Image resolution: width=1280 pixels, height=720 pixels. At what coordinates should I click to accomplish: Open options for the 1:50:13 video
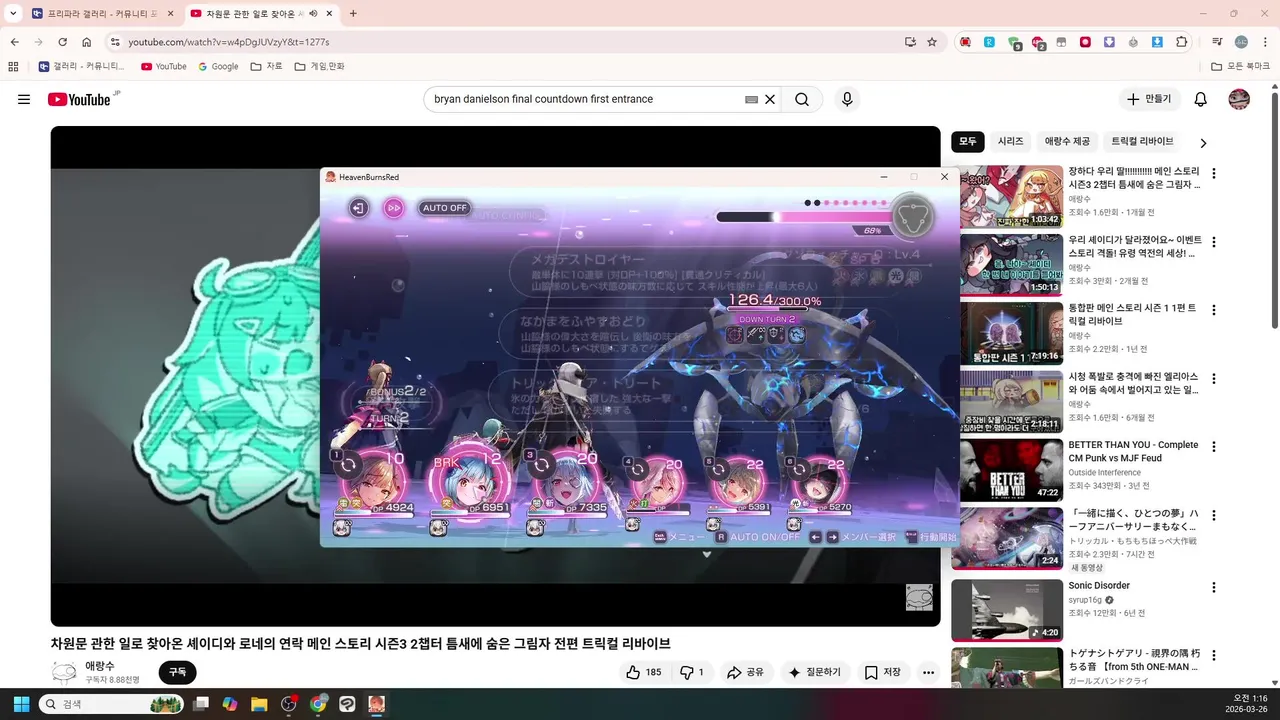(x=1214, y=242)
